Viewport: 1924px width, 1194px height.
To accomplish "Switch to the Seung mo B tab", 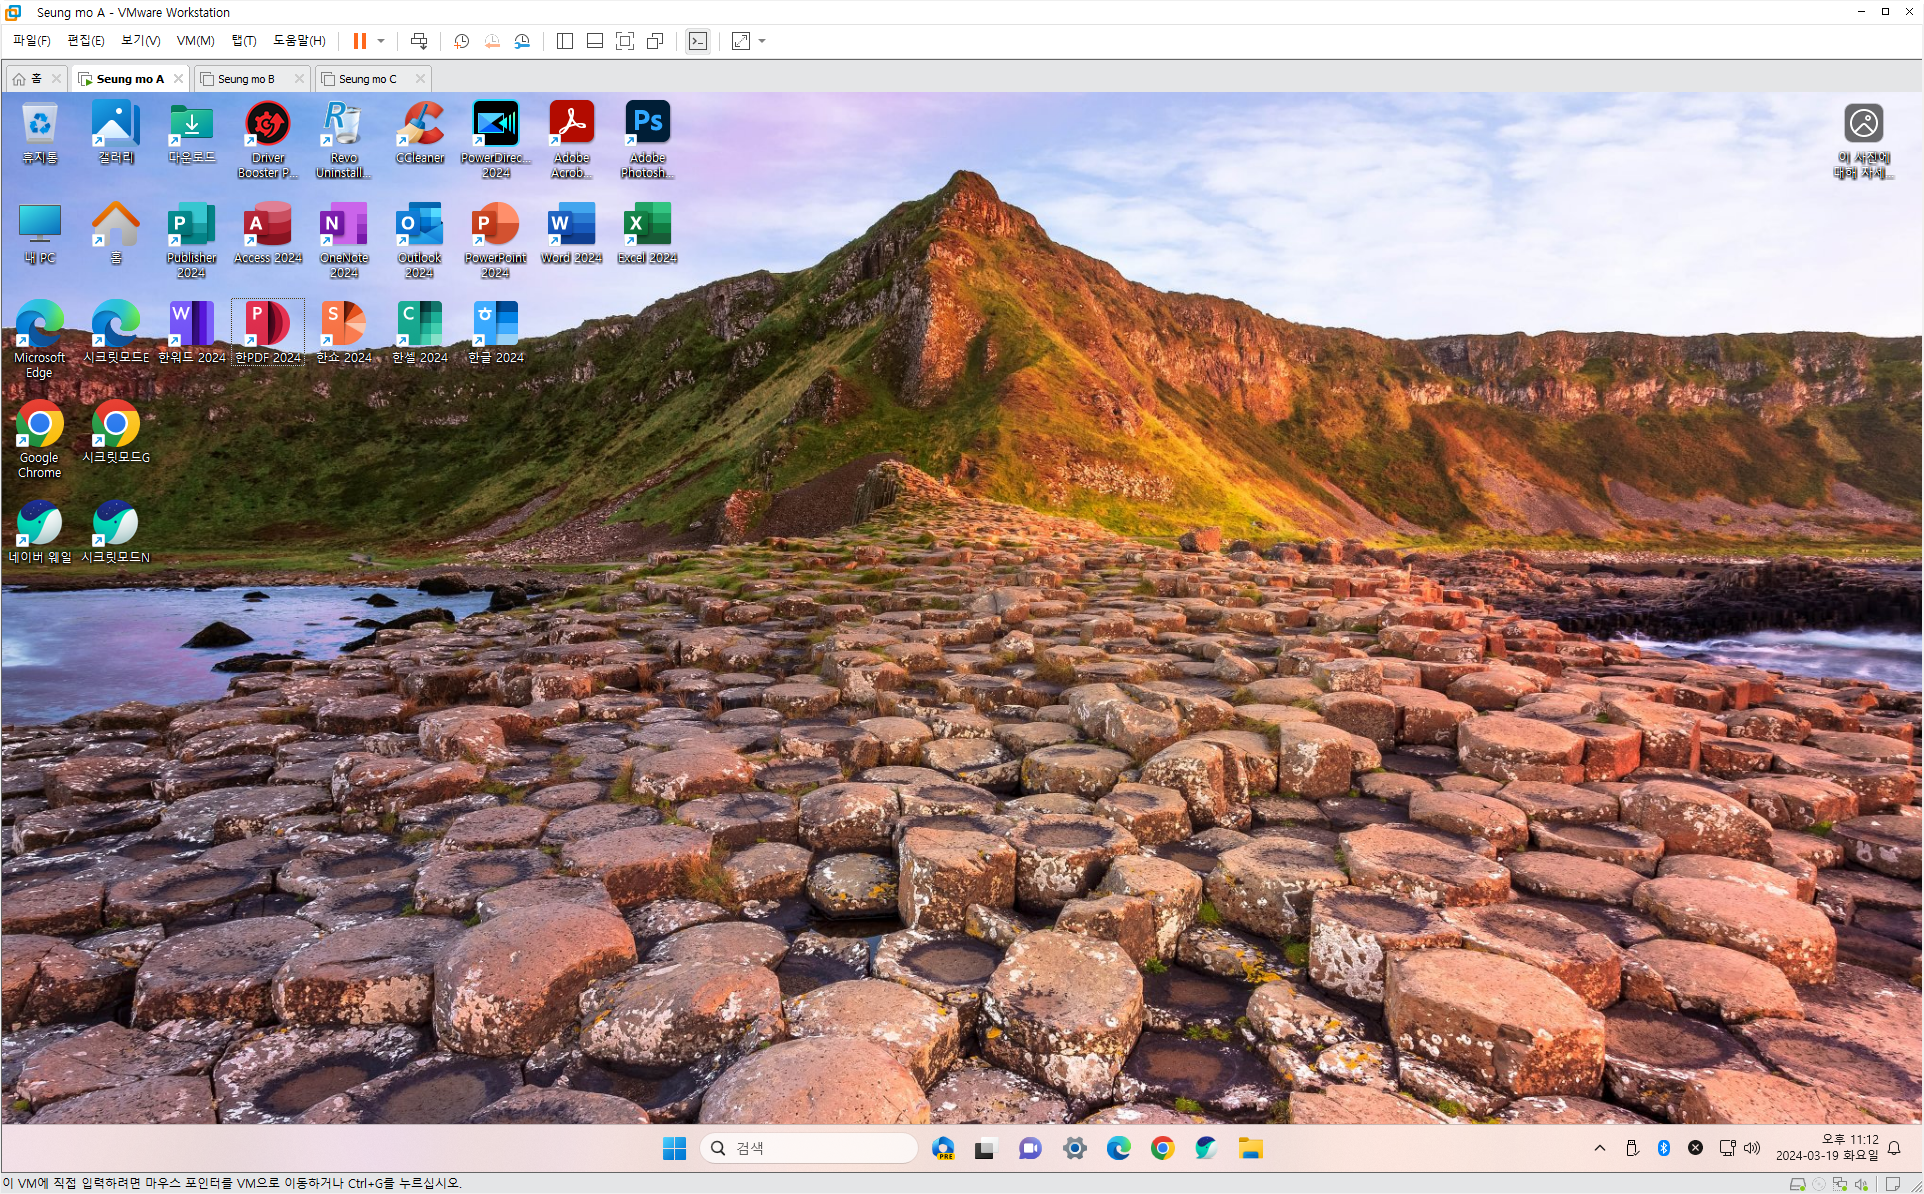I will (x=245, y=79).
